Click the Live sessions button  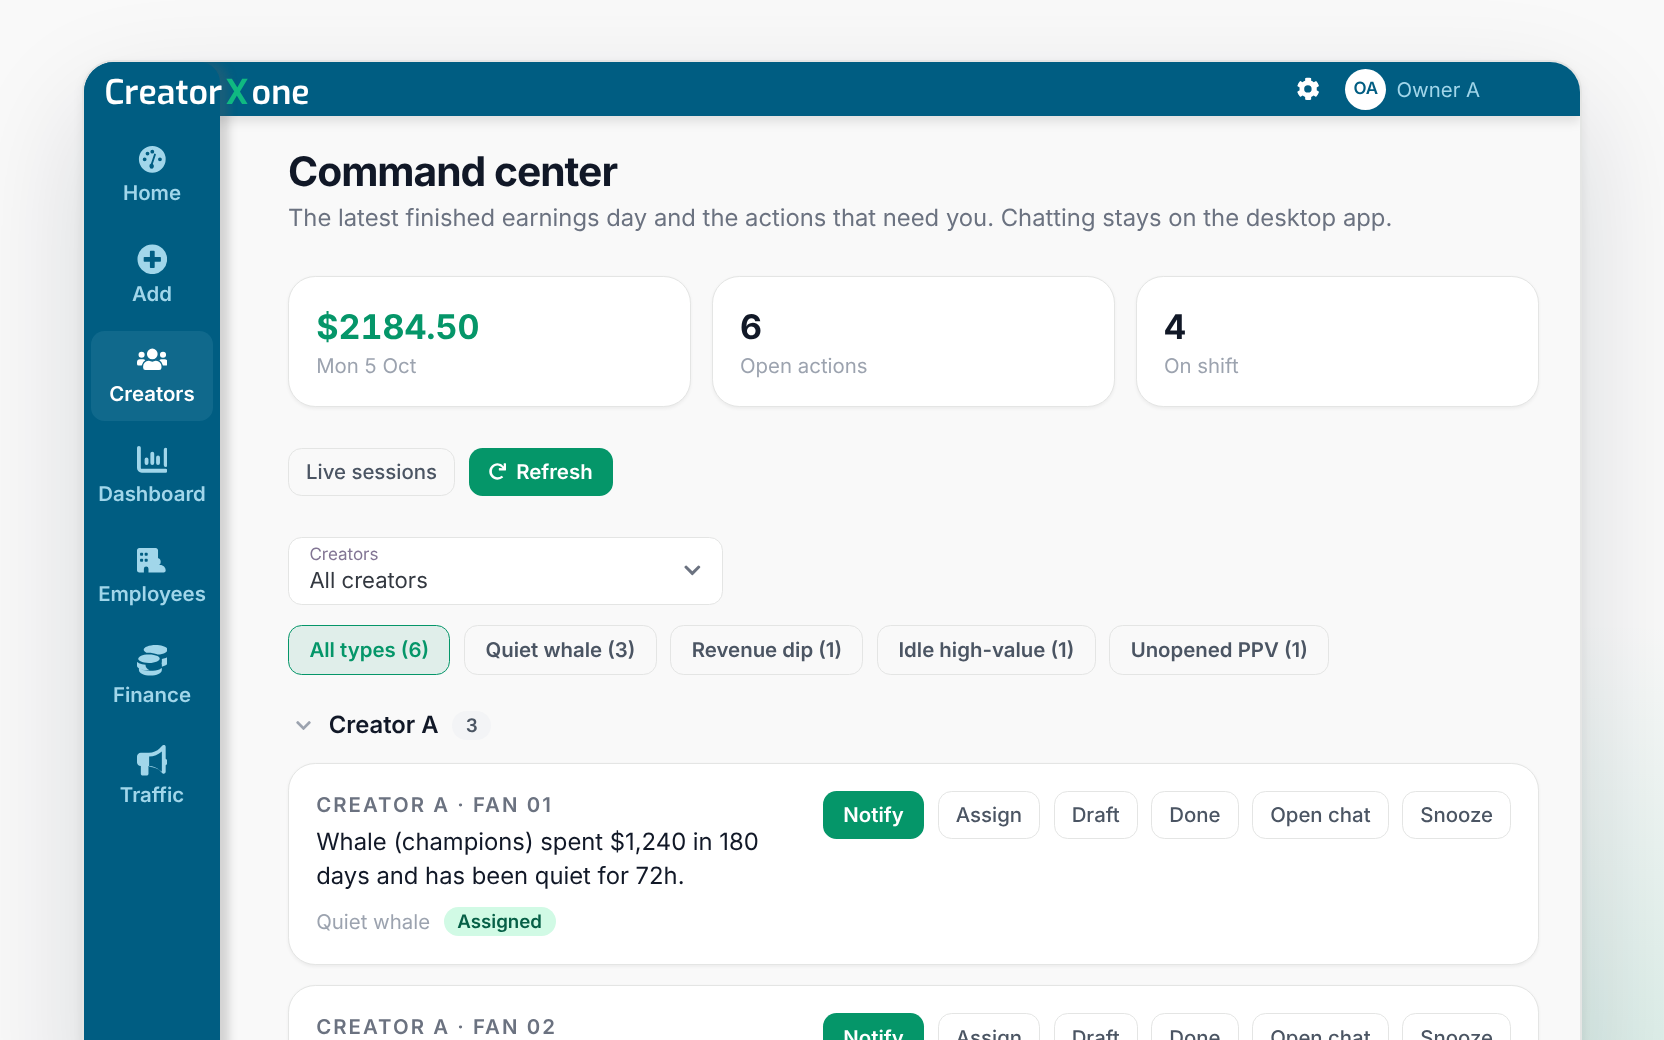pyautogui.click(x=371, y=472)
